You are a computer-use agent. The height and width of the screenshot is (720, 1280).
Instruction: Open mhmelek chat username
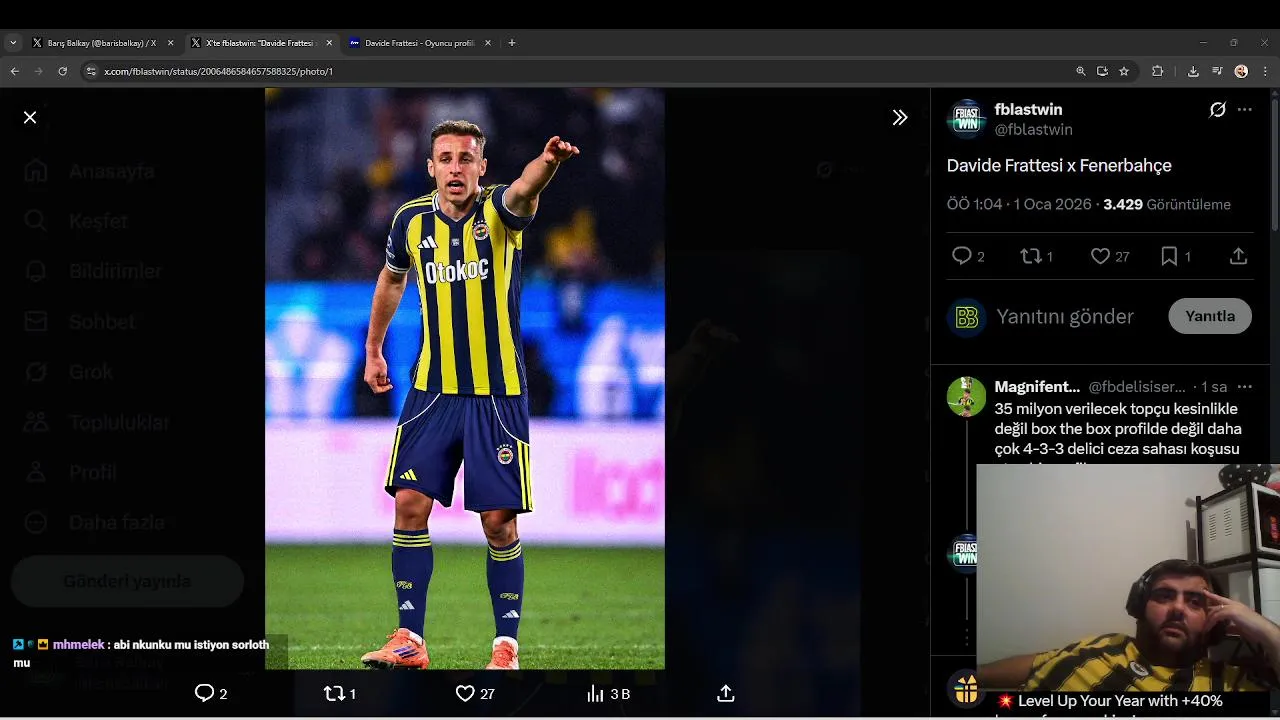78,645
